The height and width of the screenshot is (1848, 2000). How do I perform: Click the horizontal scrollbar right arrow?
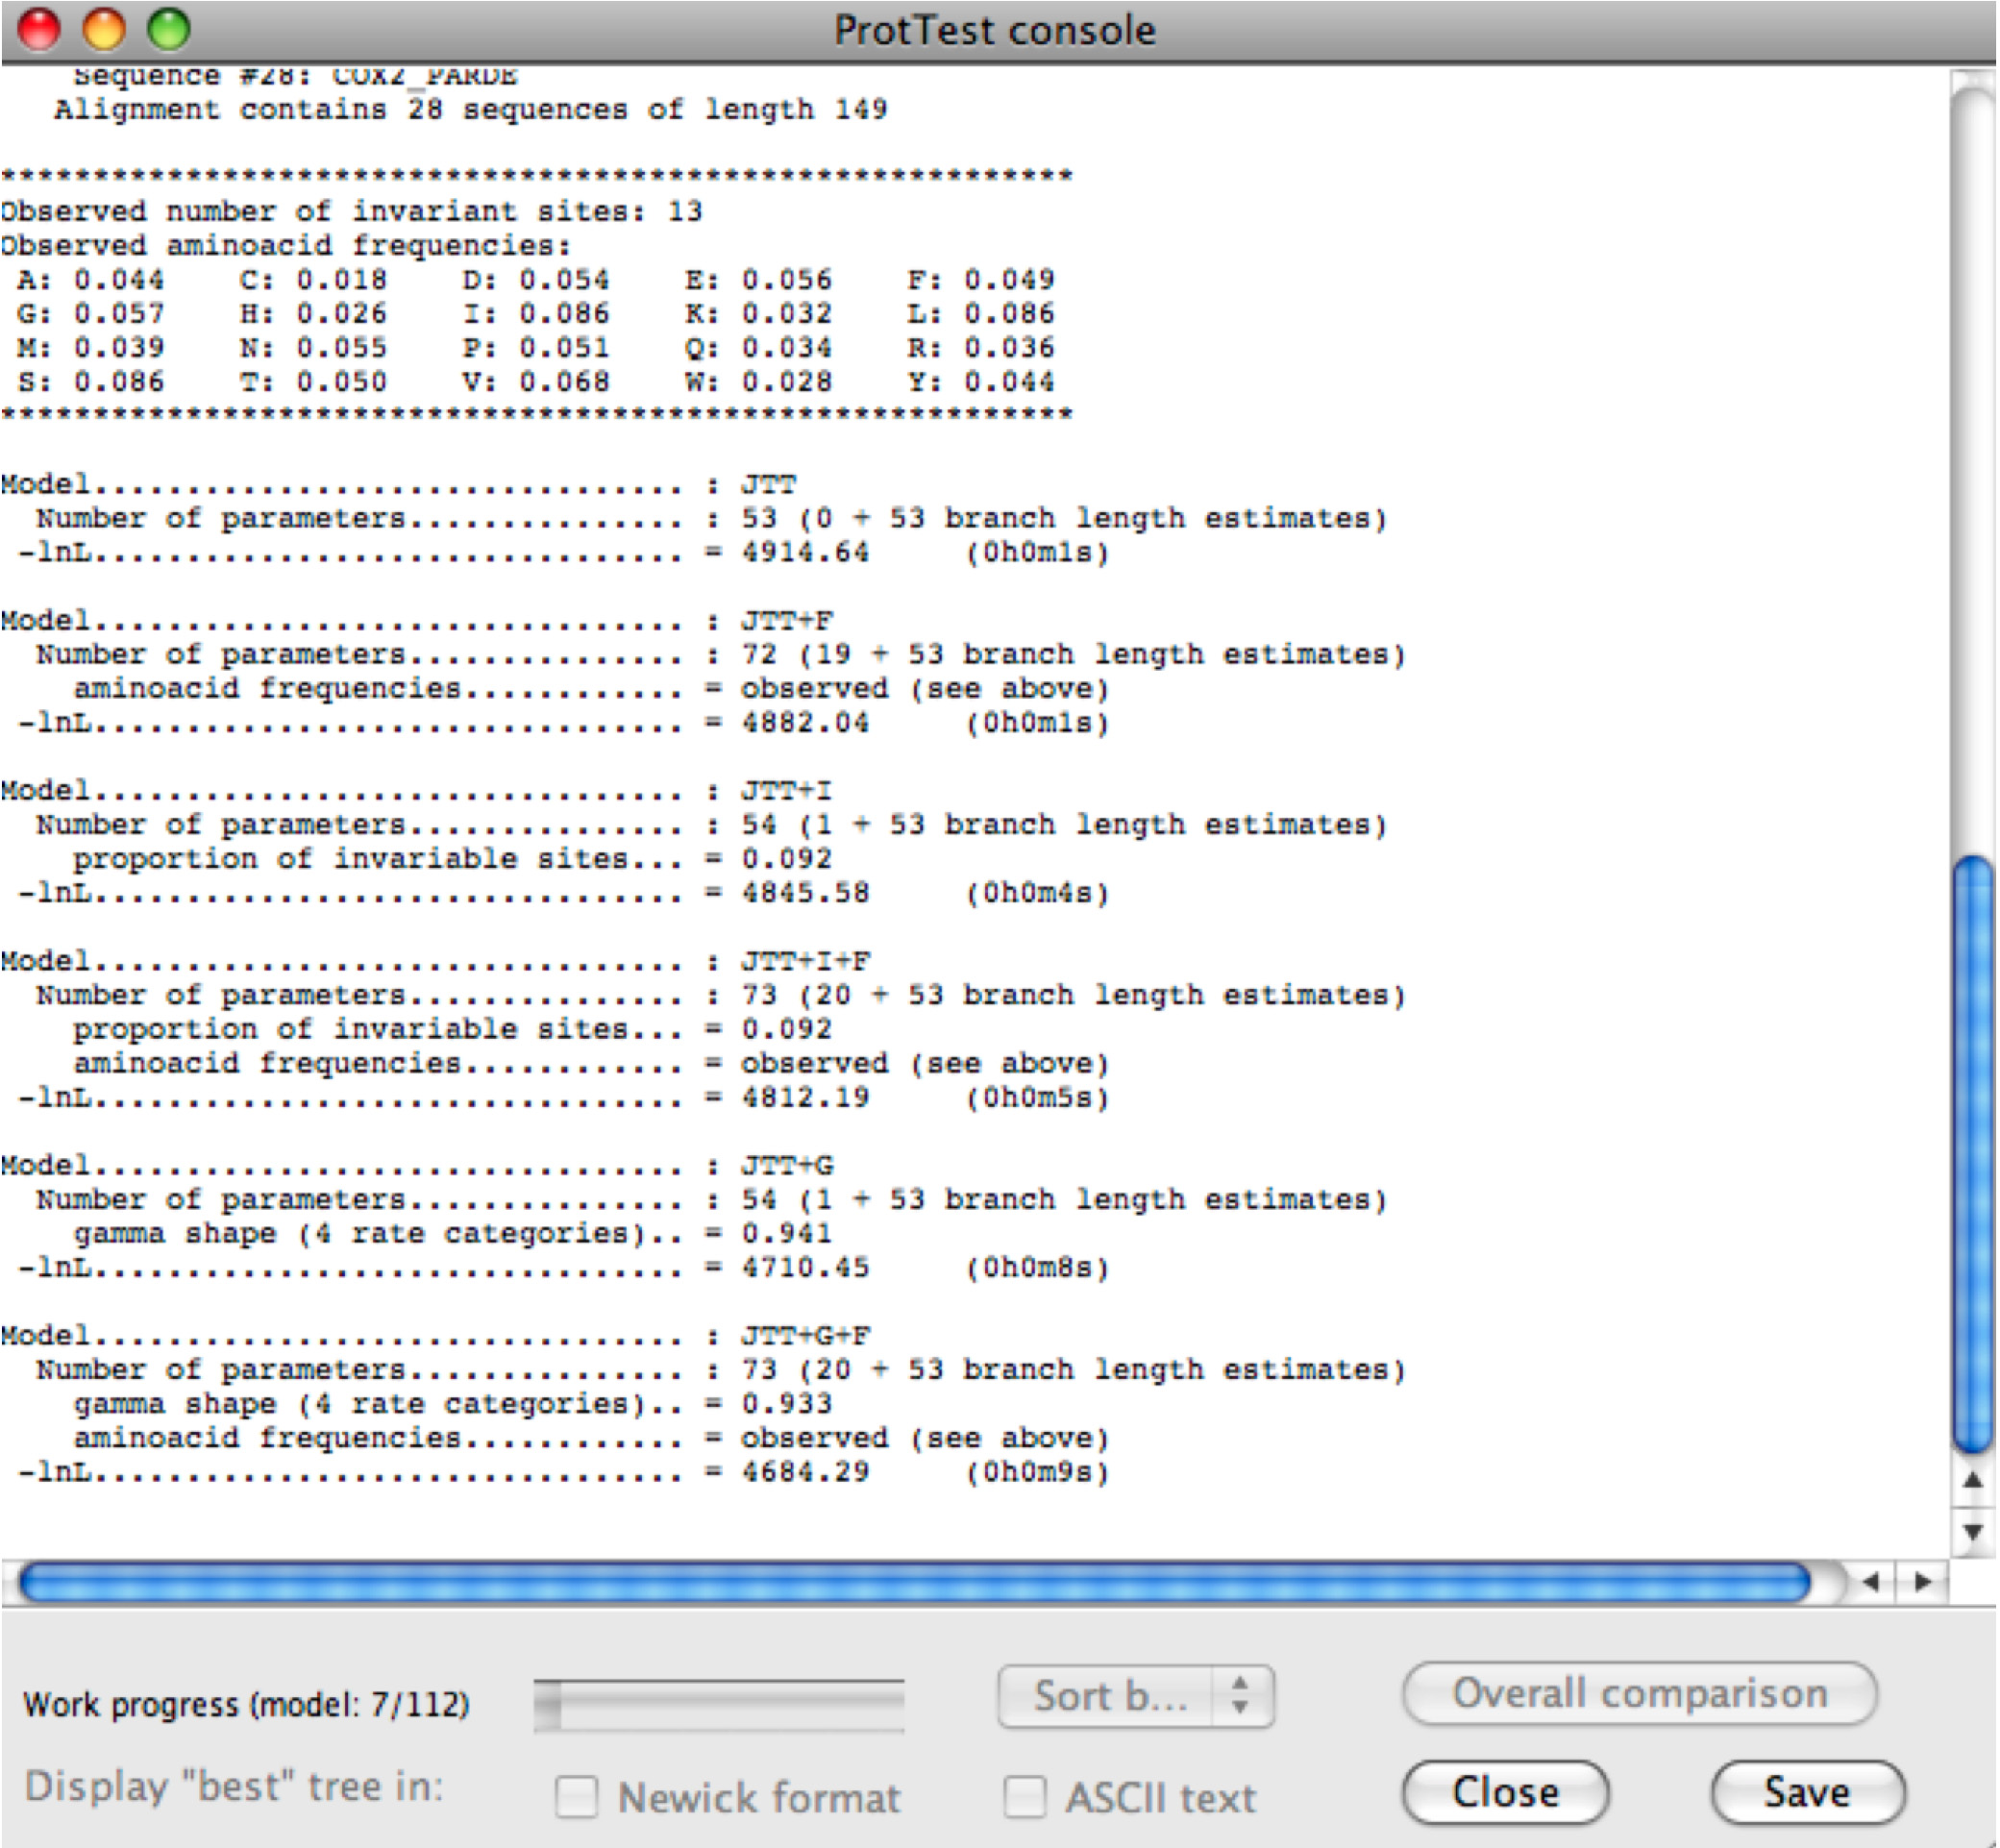pyautogui.click(x=1922, y=1582)
